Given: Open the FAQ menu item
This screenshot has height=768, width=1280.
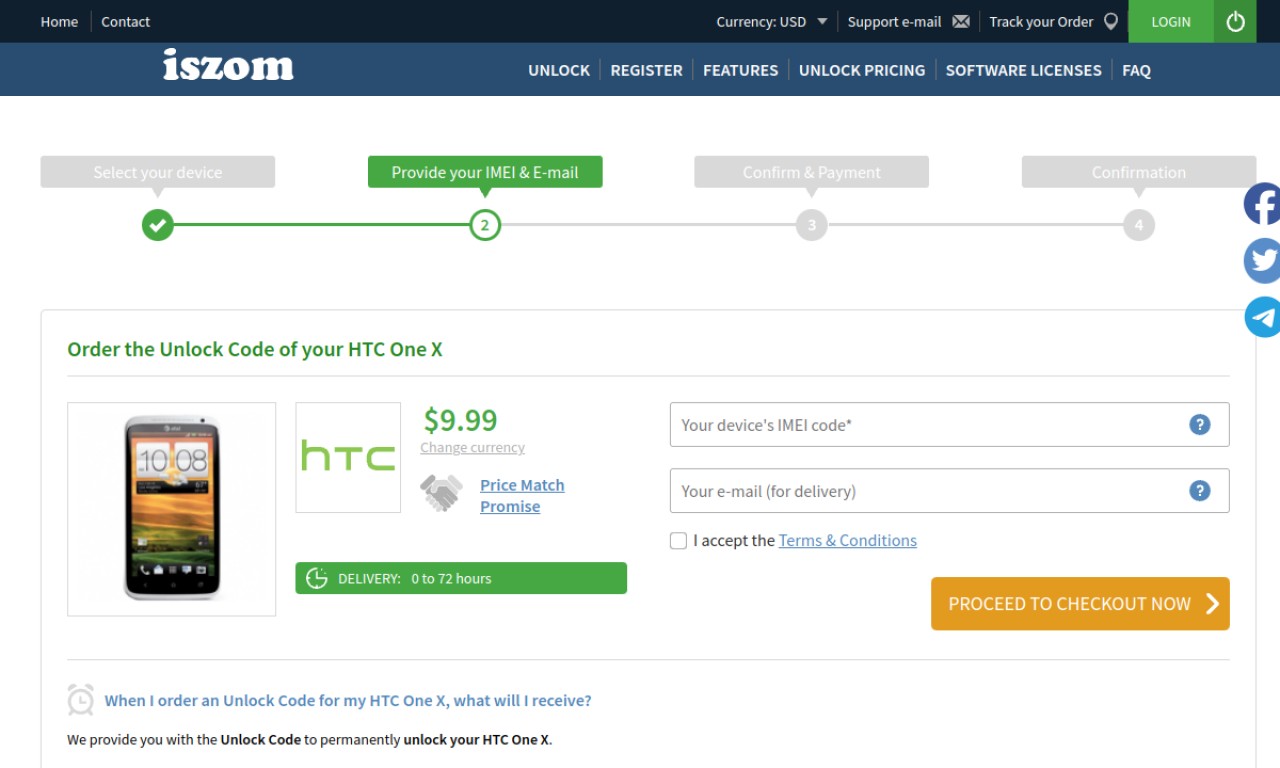Looking at the screenshot, I should 1136,70.
